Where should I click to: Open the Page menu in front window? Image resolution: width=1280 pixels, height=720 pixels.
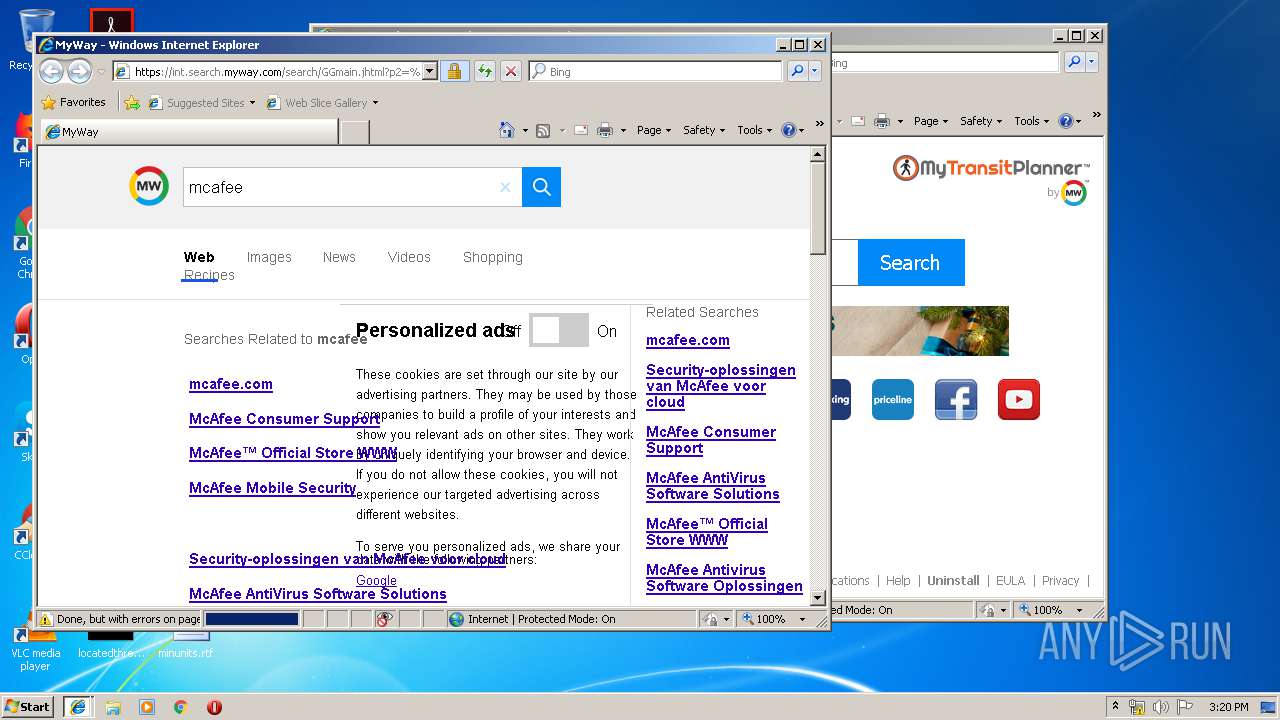click(654, 130)
